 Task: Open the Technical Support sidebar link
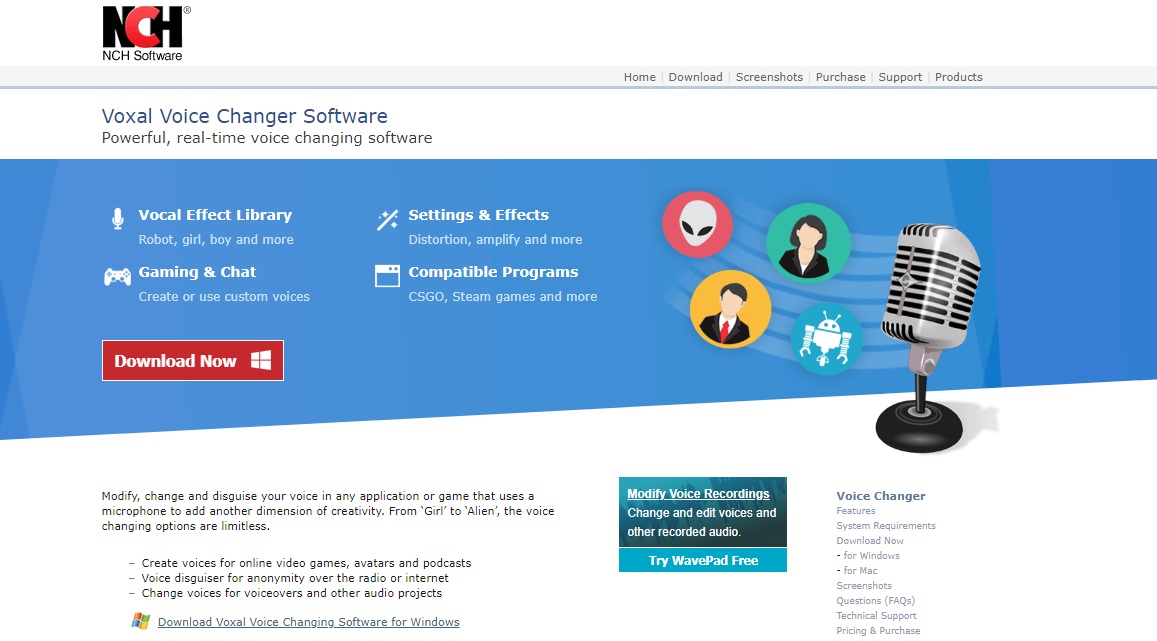tap(877, 615)
